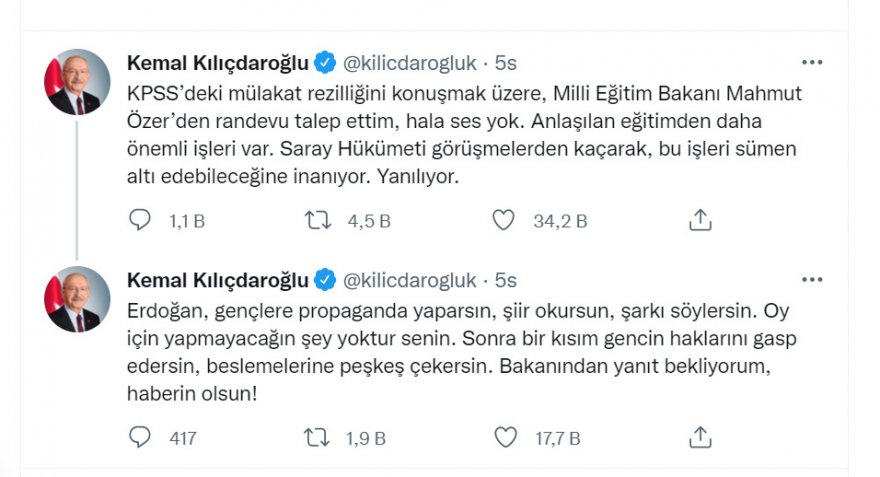The width and height of the screenshot is (880, 477).
Task: Share the first tweet about Mahmut Özer
Action: pyautogui.click(x=701, y=220)
